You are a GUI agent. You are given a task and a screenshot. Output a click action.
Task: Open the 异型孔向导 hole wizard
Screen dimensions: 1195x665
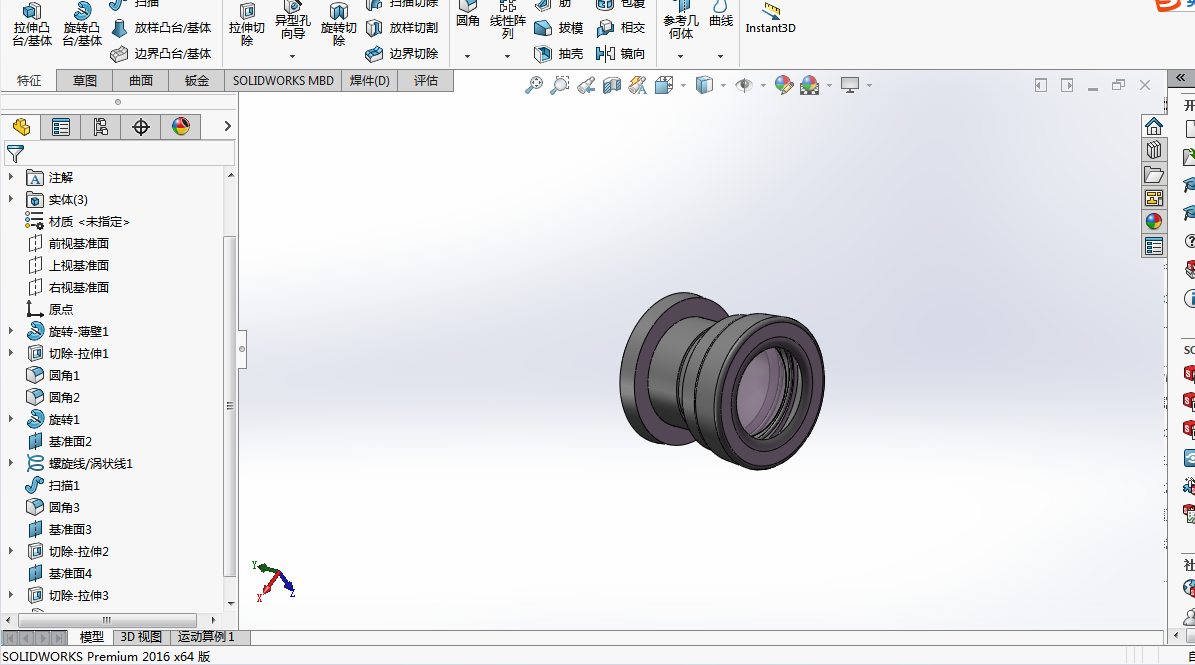tap(293, 21)
